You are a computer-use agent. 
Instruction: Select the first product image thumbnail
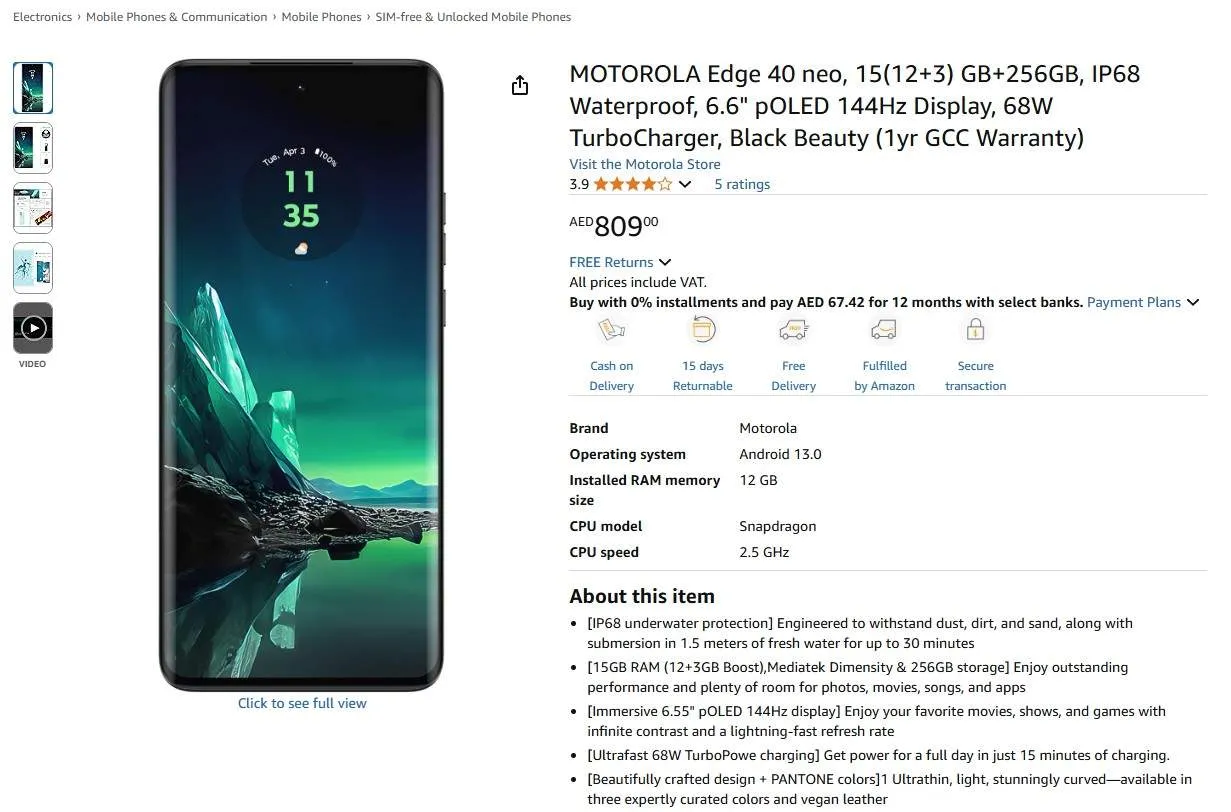tap(32, 88)
